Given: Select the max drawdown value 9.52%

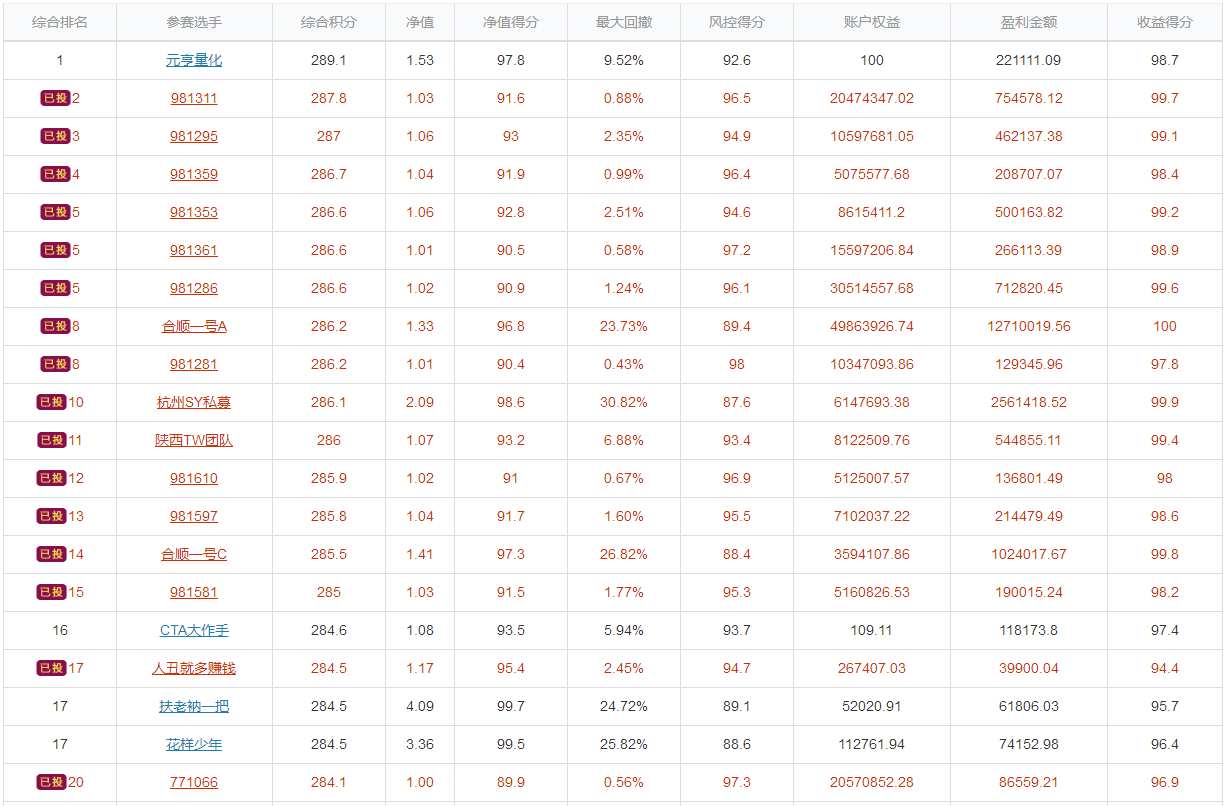Looking at the screenshot, I should click(x=624, y=60).
